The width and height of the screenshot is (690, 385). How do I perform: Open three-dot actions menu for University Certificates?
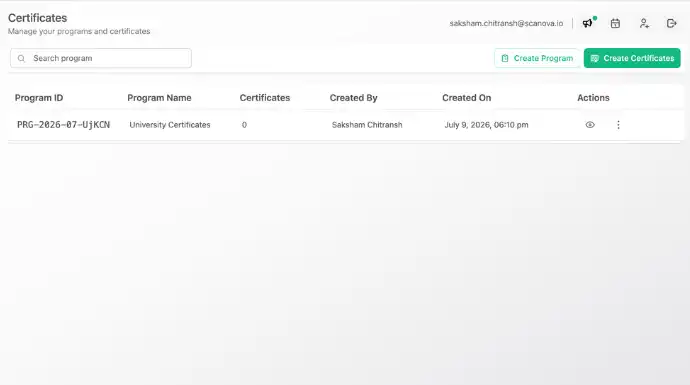(618, 125)
